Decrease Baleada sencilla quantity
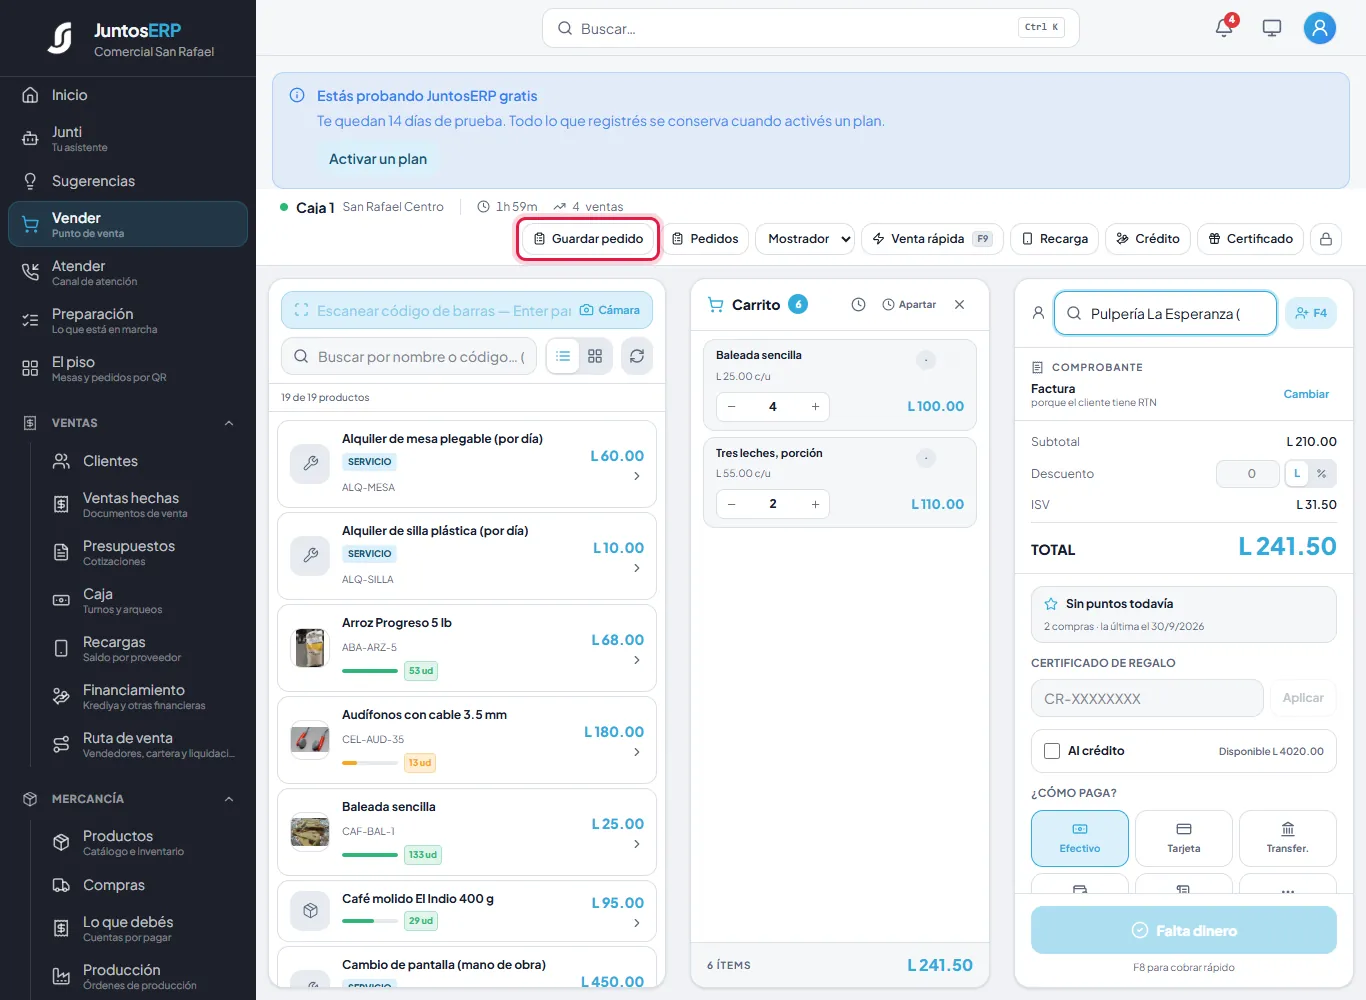Viewport: 1366px width, 1000px height. 732,407
